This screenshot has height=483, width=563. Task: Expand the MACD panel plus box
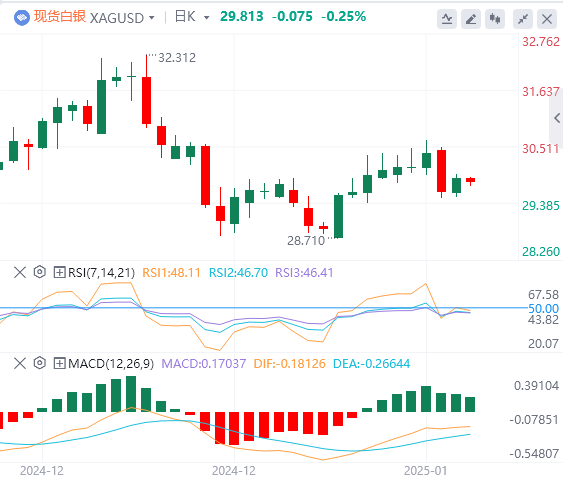pos(59,363)
